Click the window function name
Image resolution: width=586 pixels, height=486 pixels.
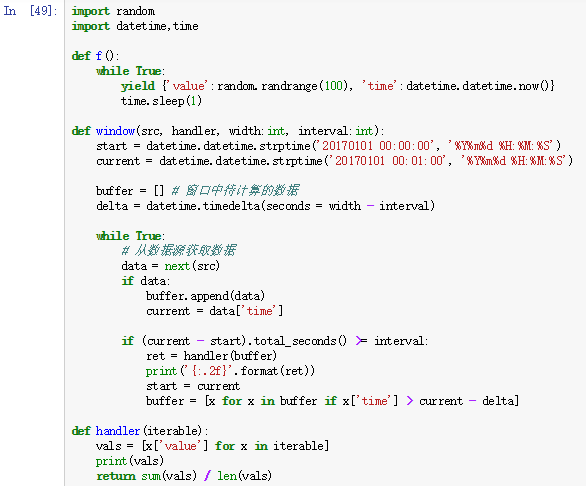pos(115,131)
